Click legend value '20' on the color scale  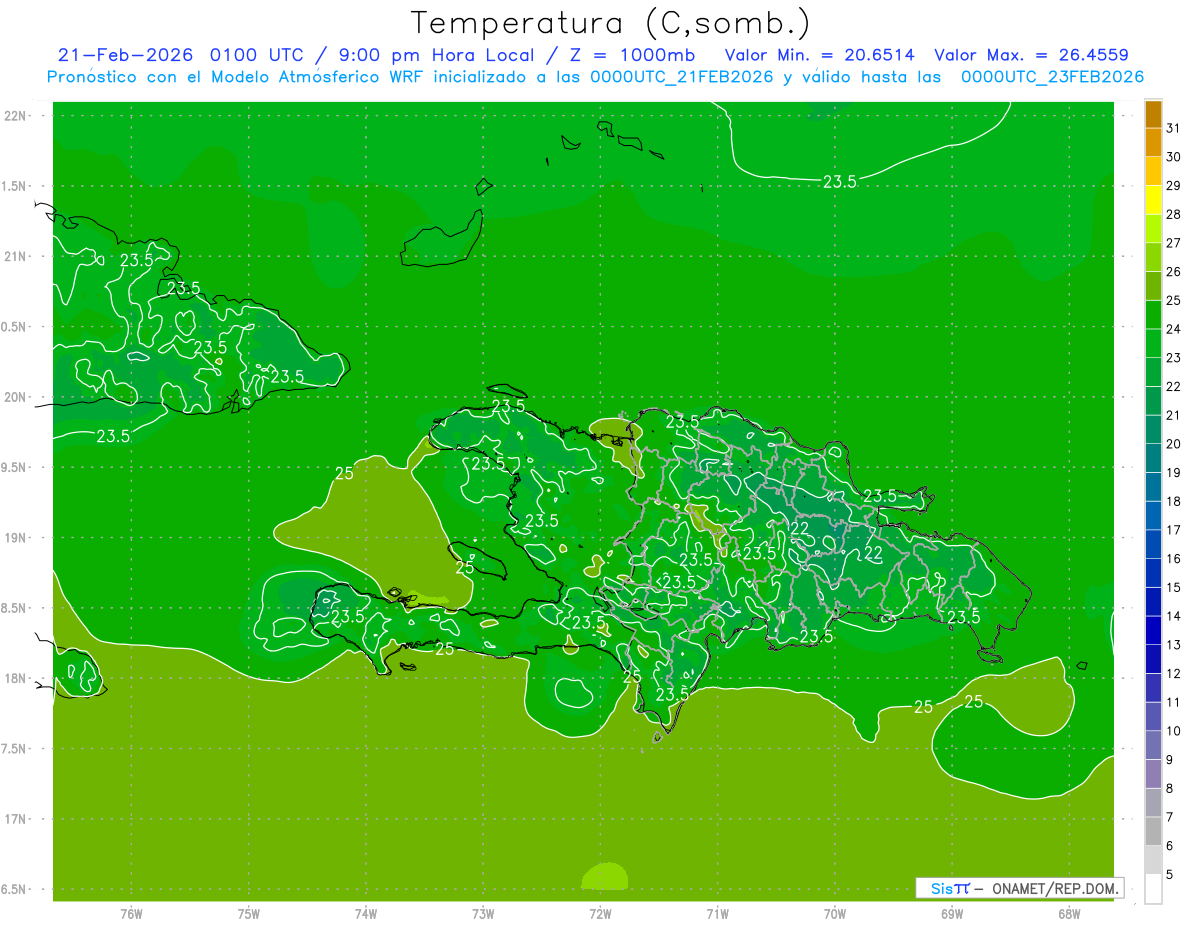point(1174,444)
